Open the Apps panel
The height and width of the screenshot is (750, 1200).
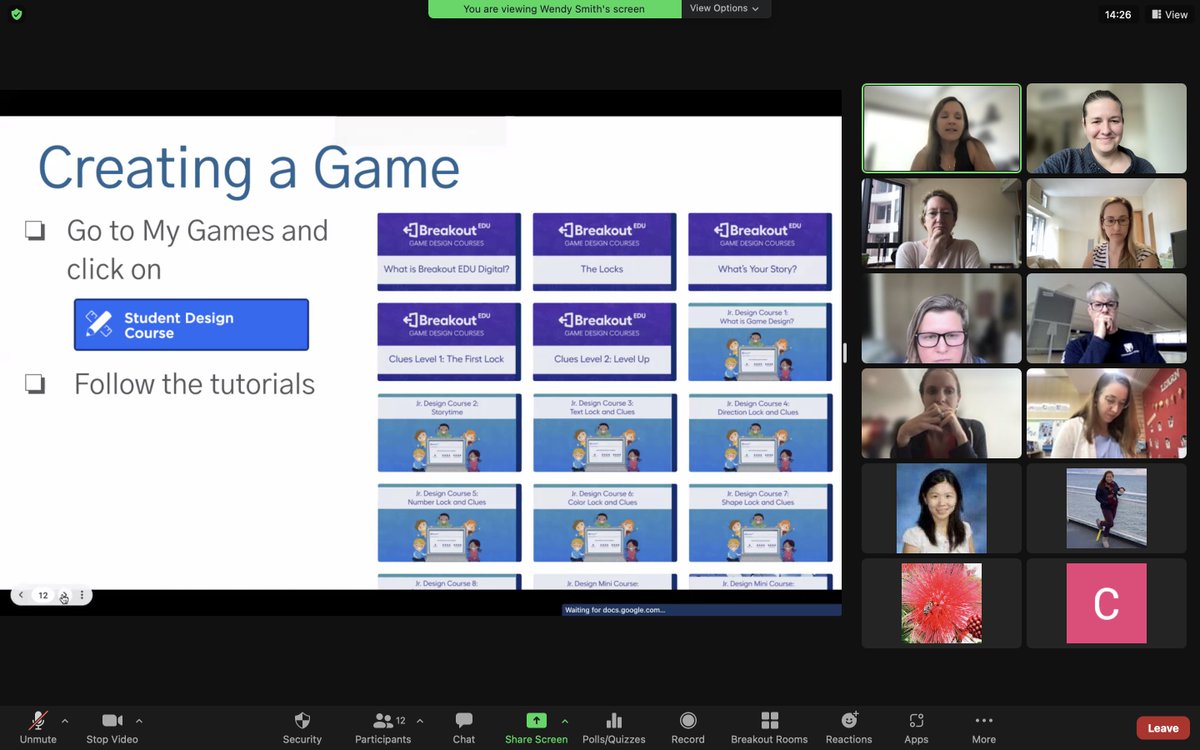pos(916,727)
